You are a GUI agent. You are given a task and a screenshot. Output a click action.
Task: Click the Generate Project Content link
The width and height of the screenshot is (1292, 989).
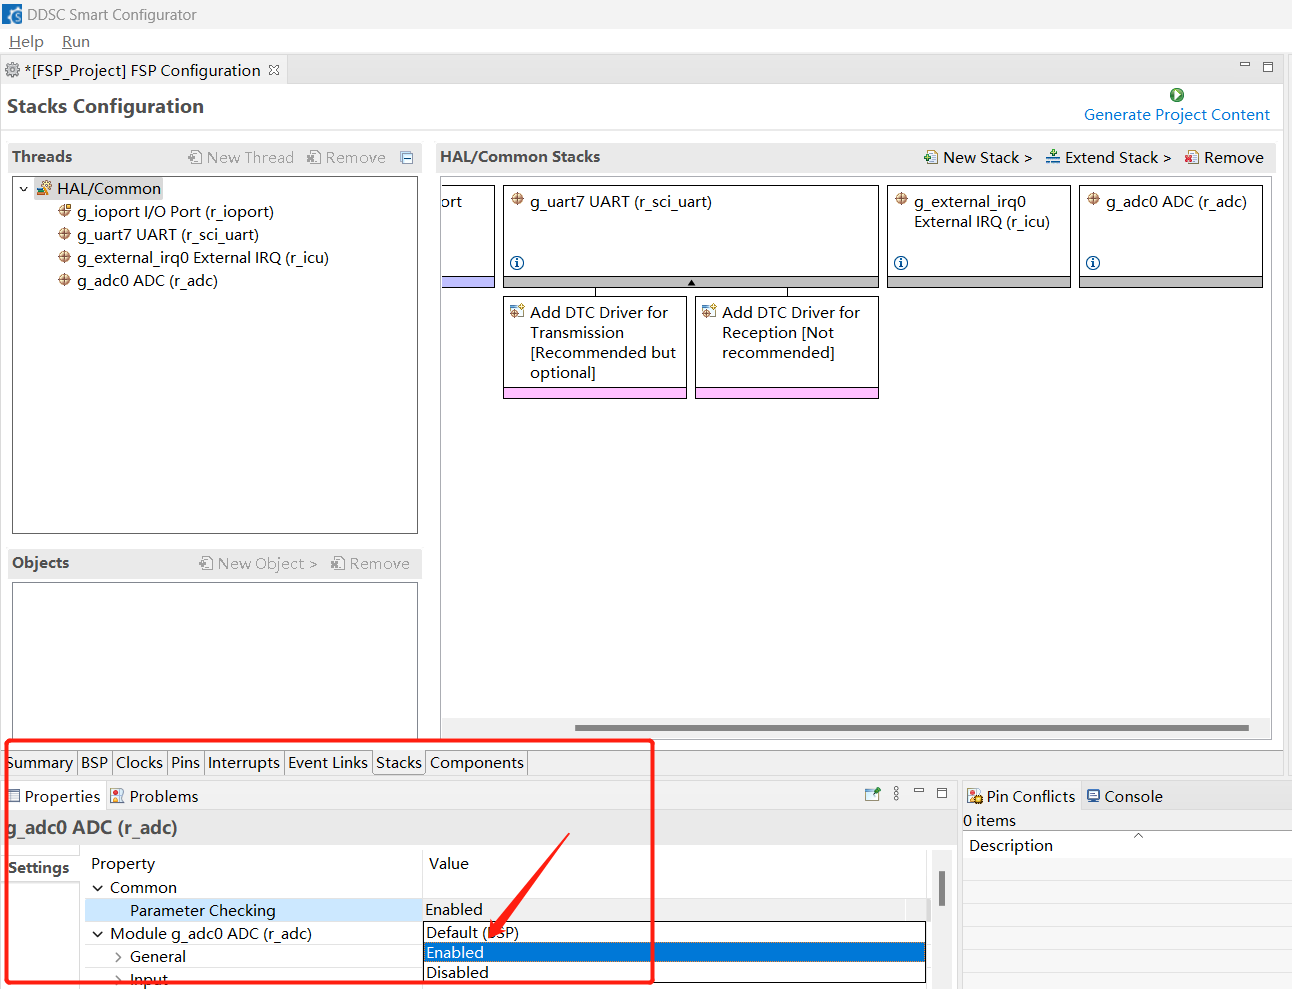point(1177,114)
